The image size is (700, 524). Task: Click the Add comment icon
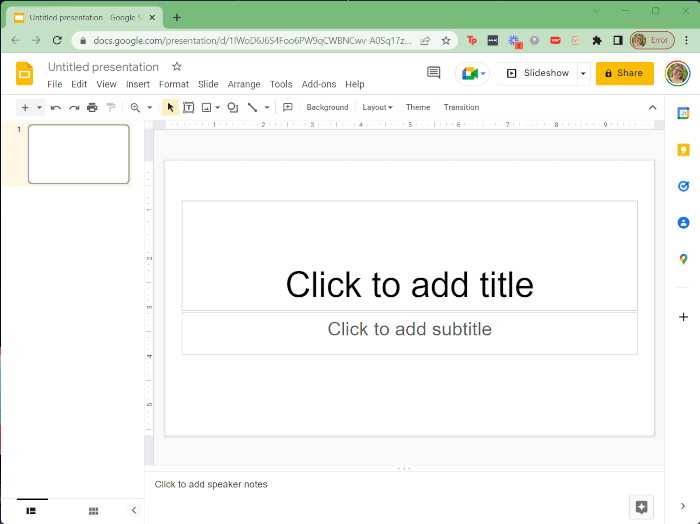pyautogui.click(x=288, y=108)
